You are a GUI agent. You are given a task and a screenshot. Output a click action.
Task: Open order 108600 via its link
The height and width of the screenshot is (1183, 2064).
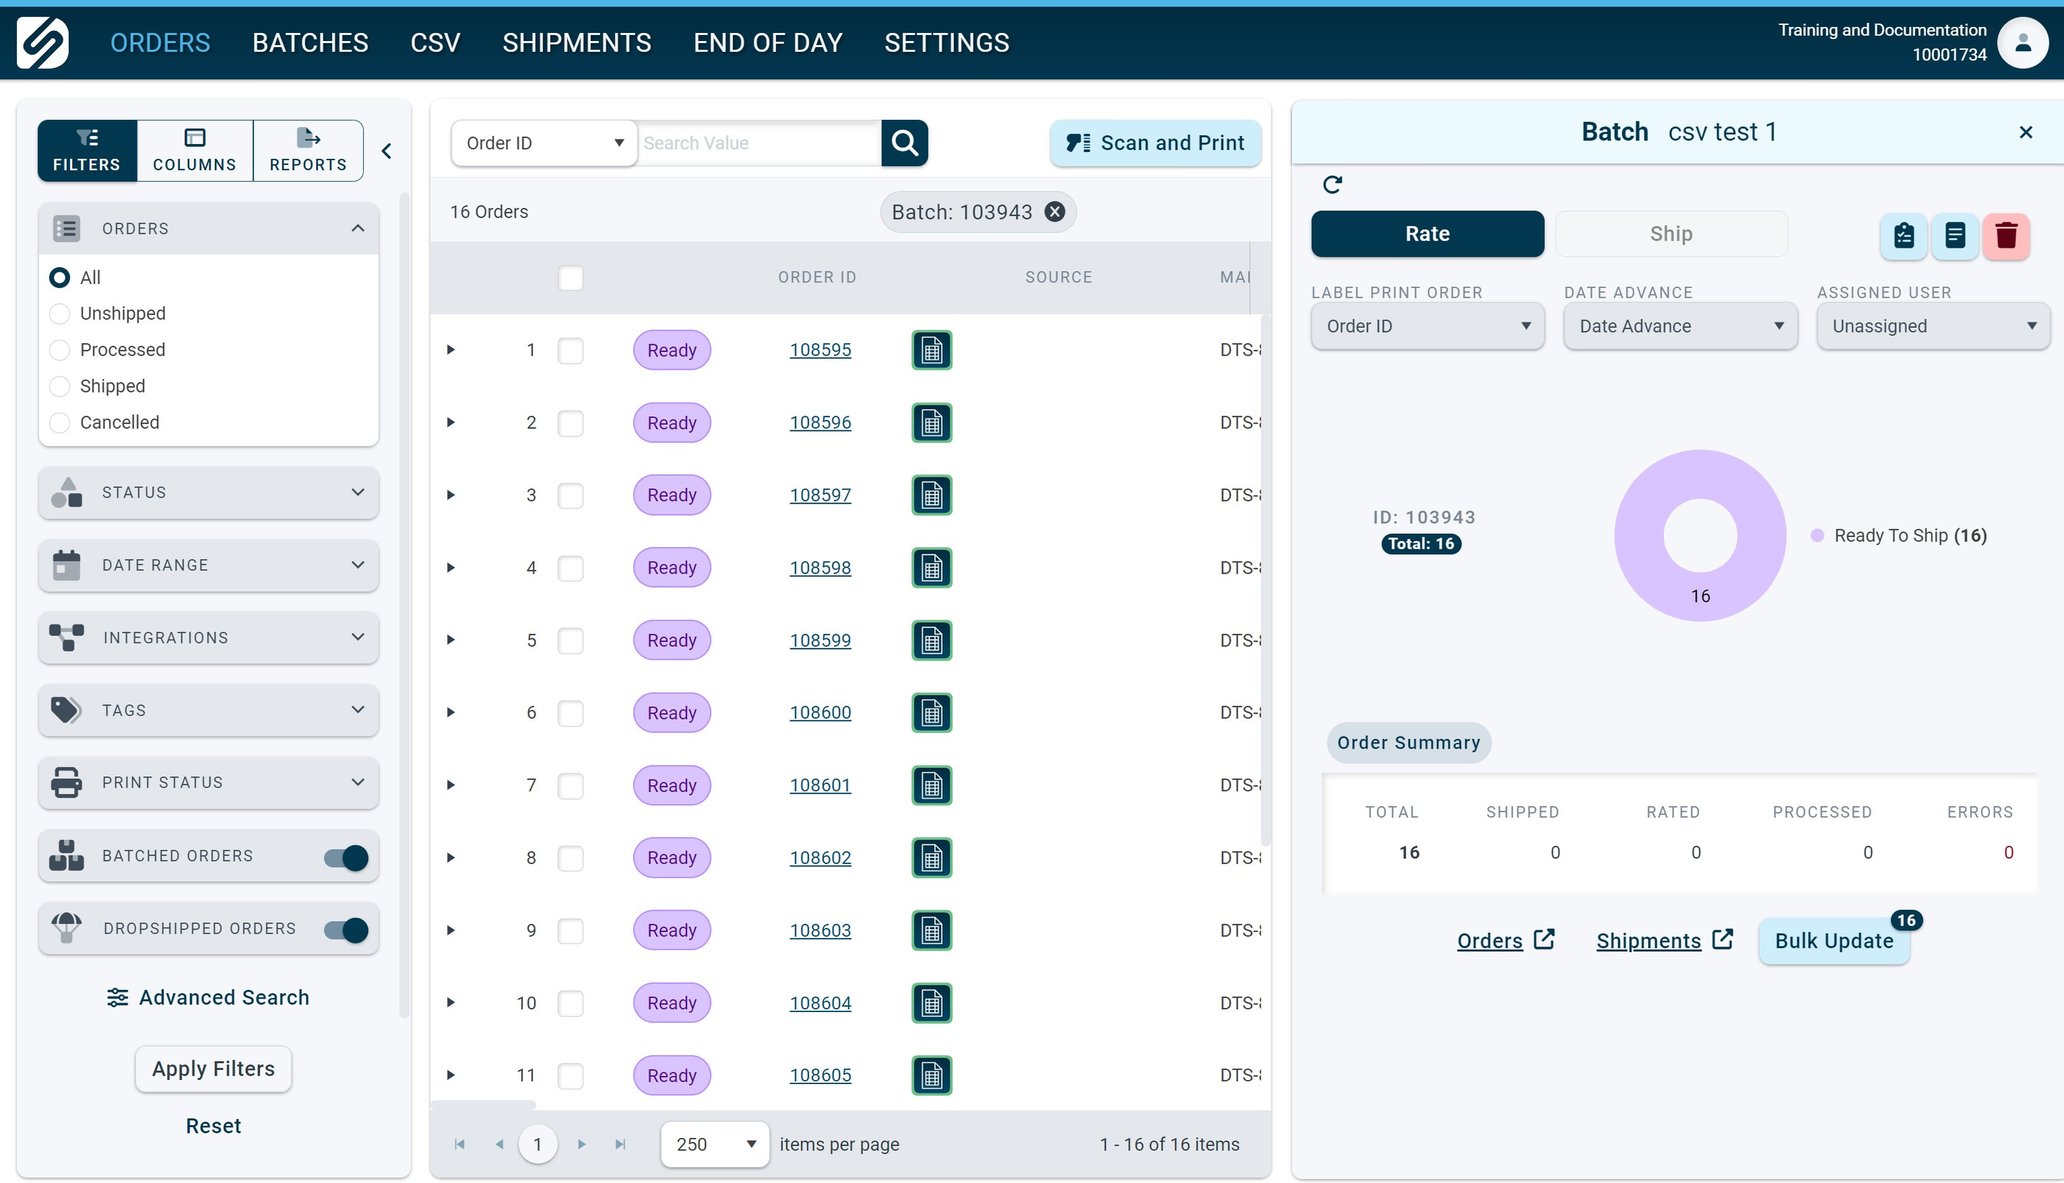click(x=820, y=712)
